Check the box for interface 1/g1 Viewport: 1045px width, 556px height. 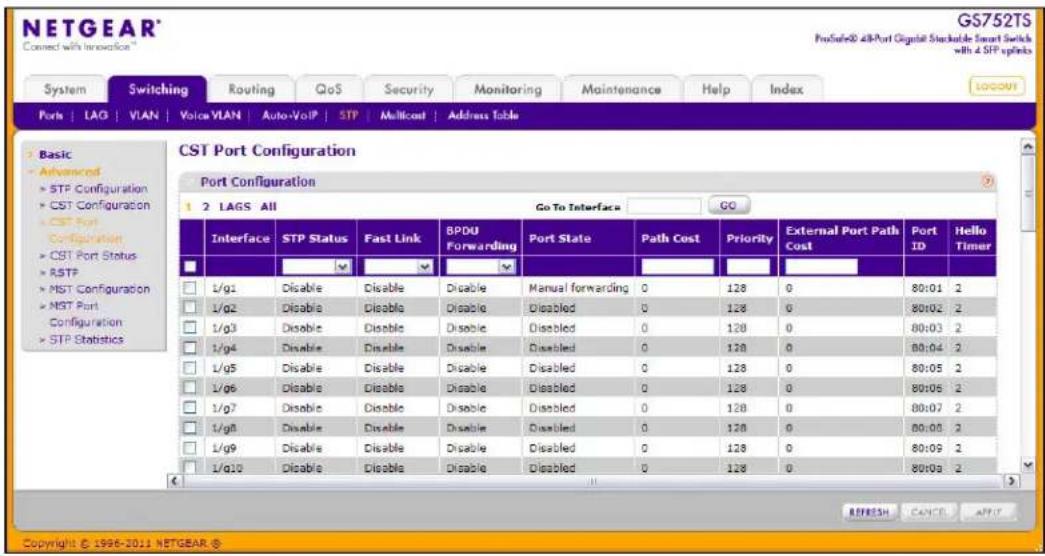click(x=192, y=288)
